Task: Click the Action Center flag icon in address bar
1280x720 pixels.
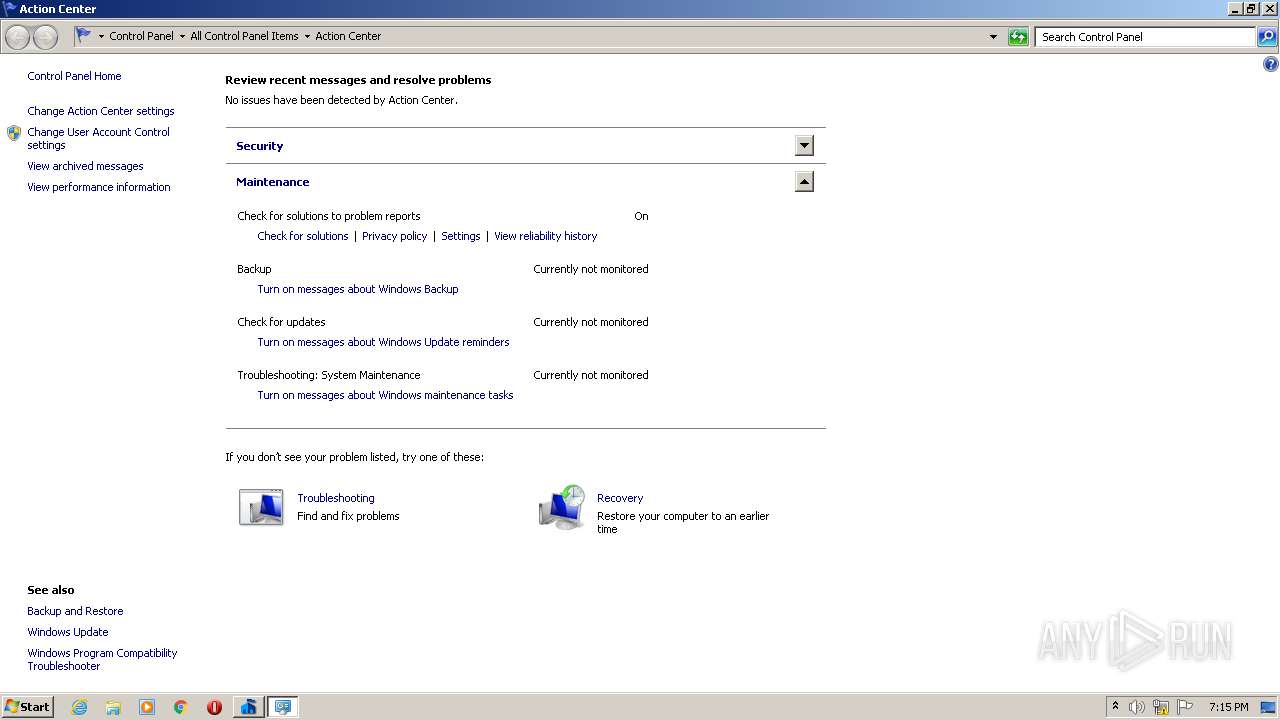Action: (x=84, y=36)
